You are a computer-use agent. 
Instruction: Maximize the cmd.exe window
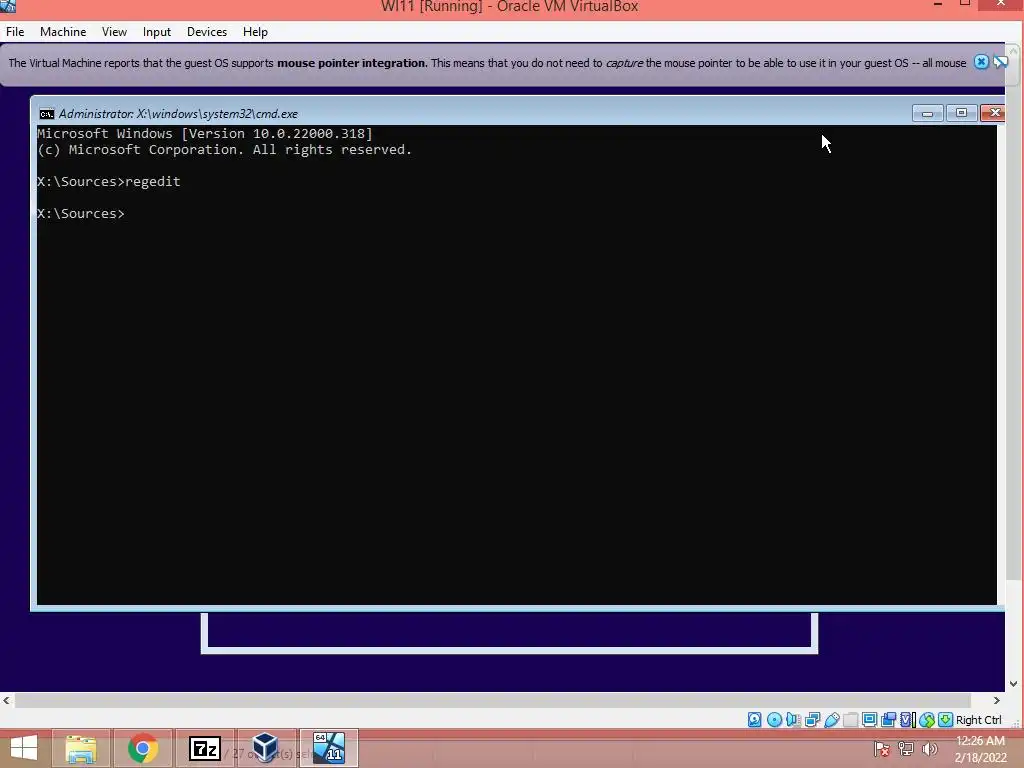coord(961,114)
